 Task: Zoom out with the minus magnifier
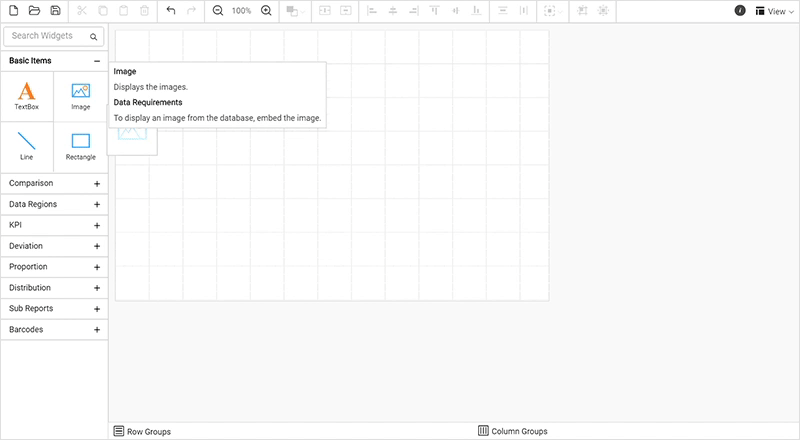[218, 11]
